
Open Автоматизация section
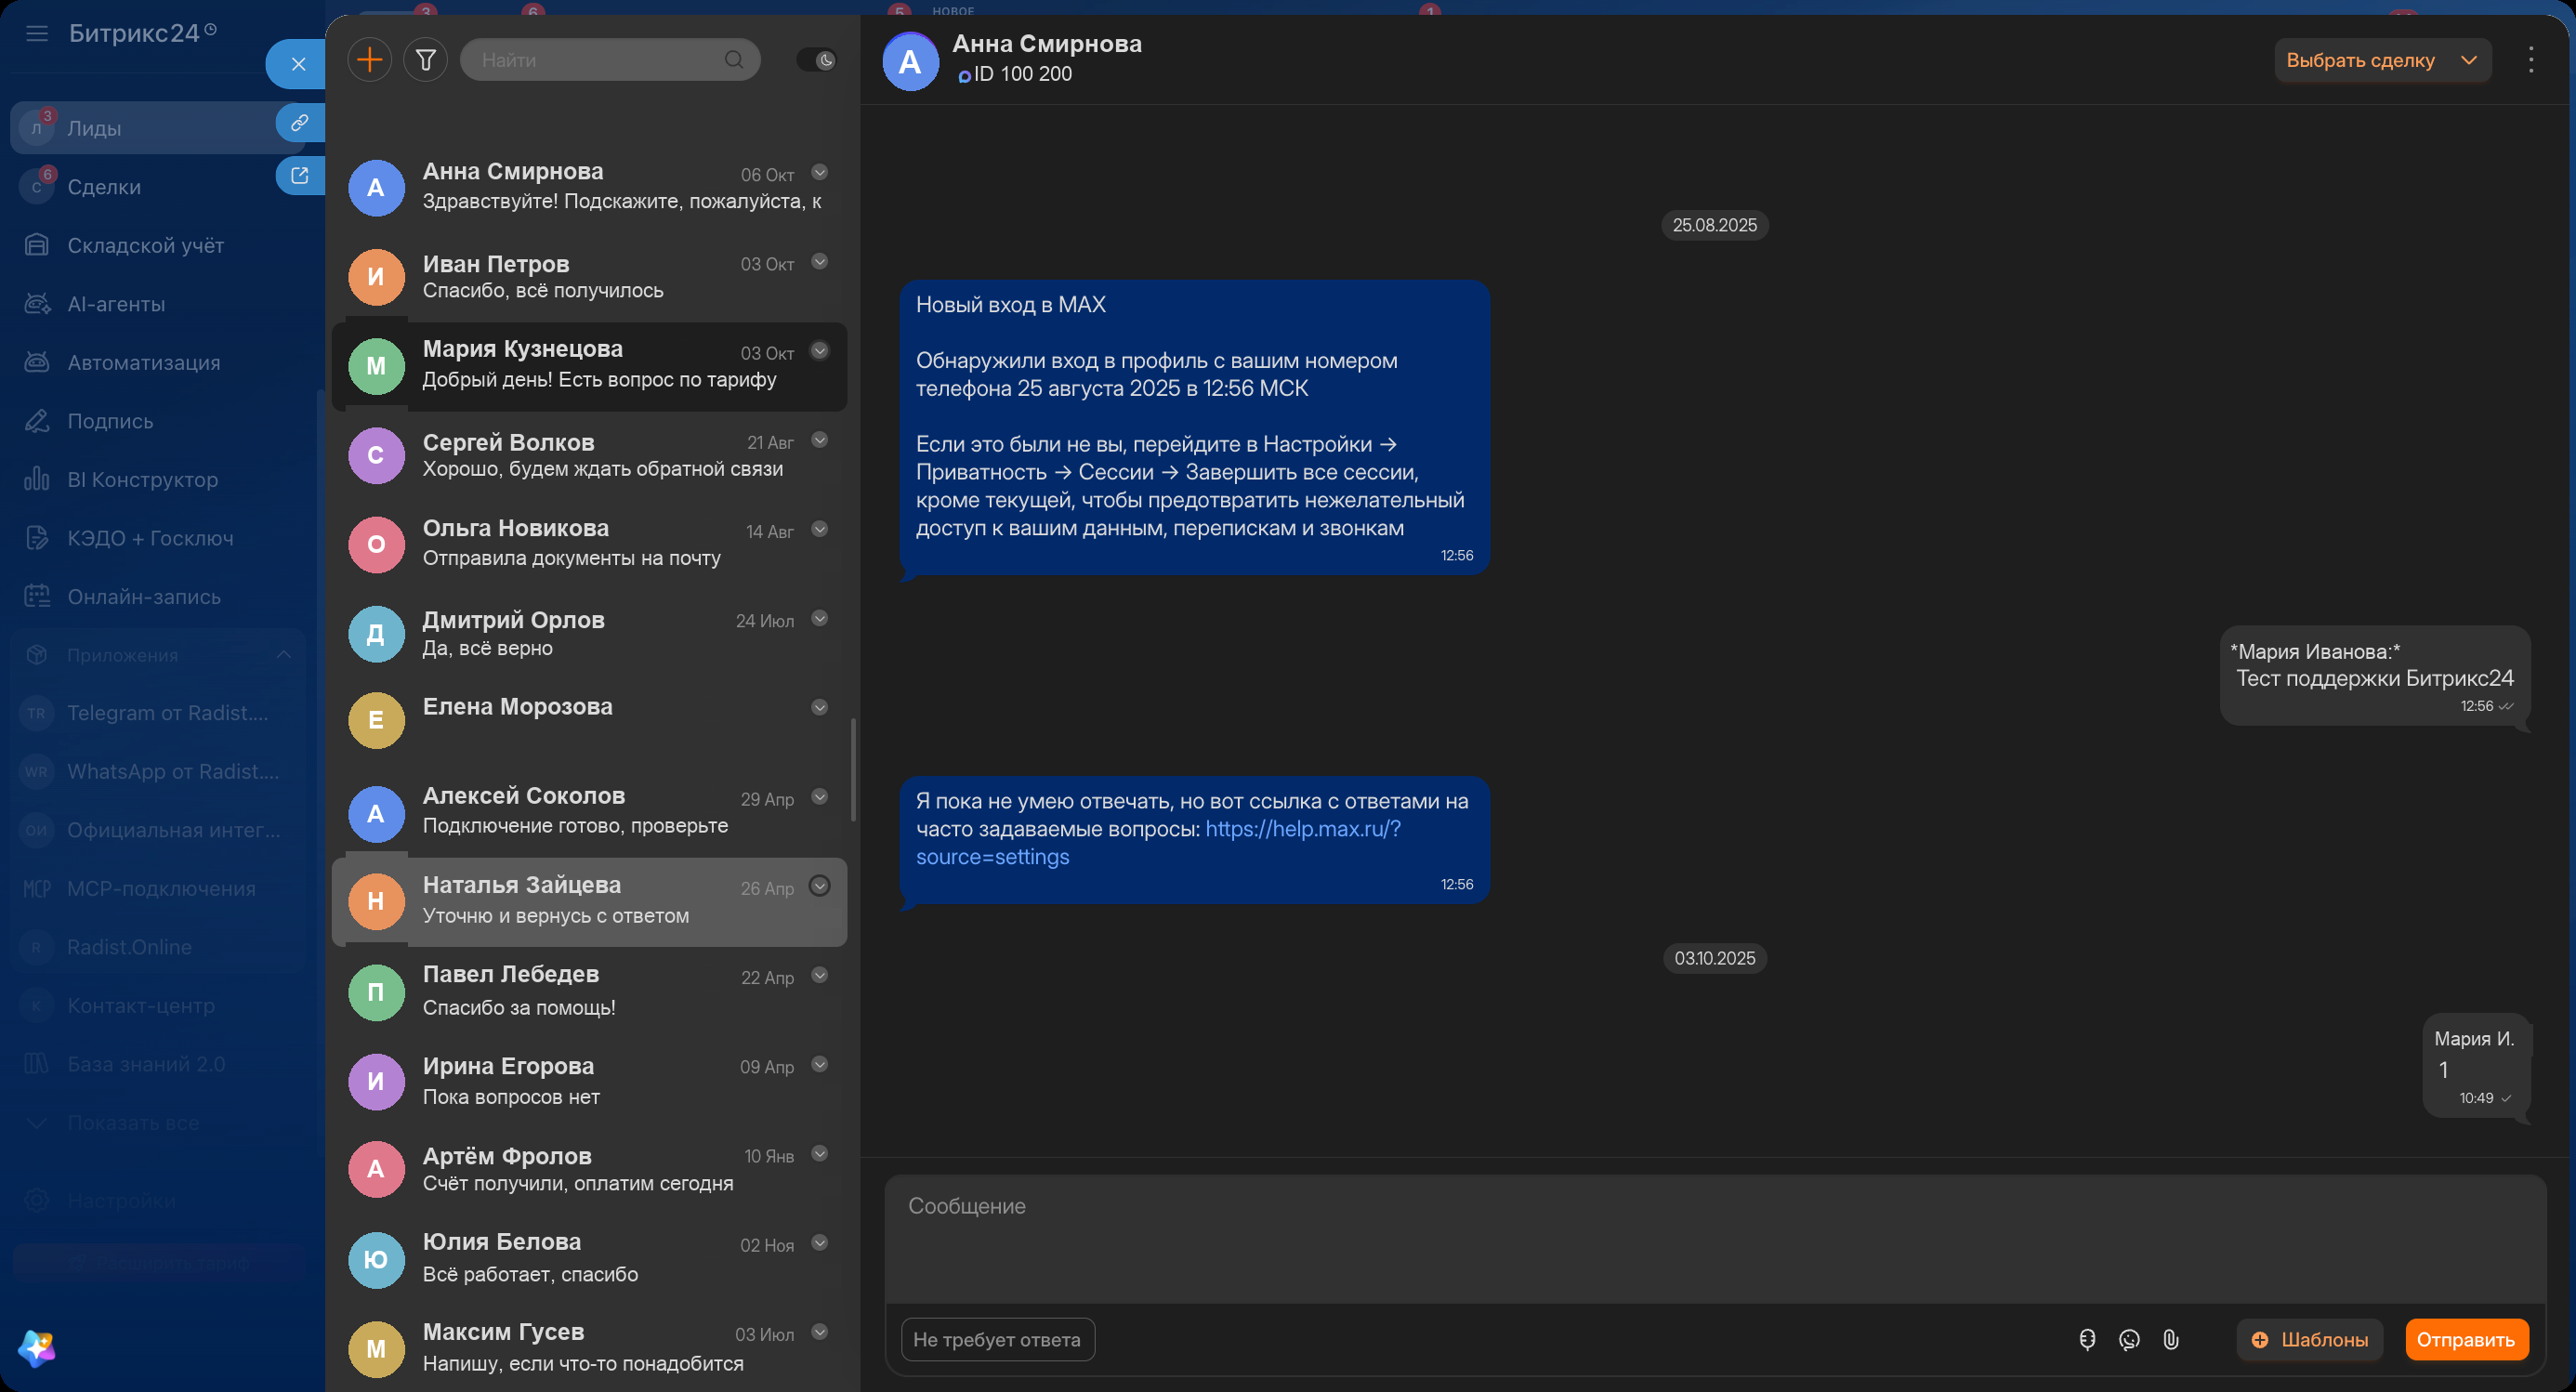pyautogui.click(x=160, y=362)
